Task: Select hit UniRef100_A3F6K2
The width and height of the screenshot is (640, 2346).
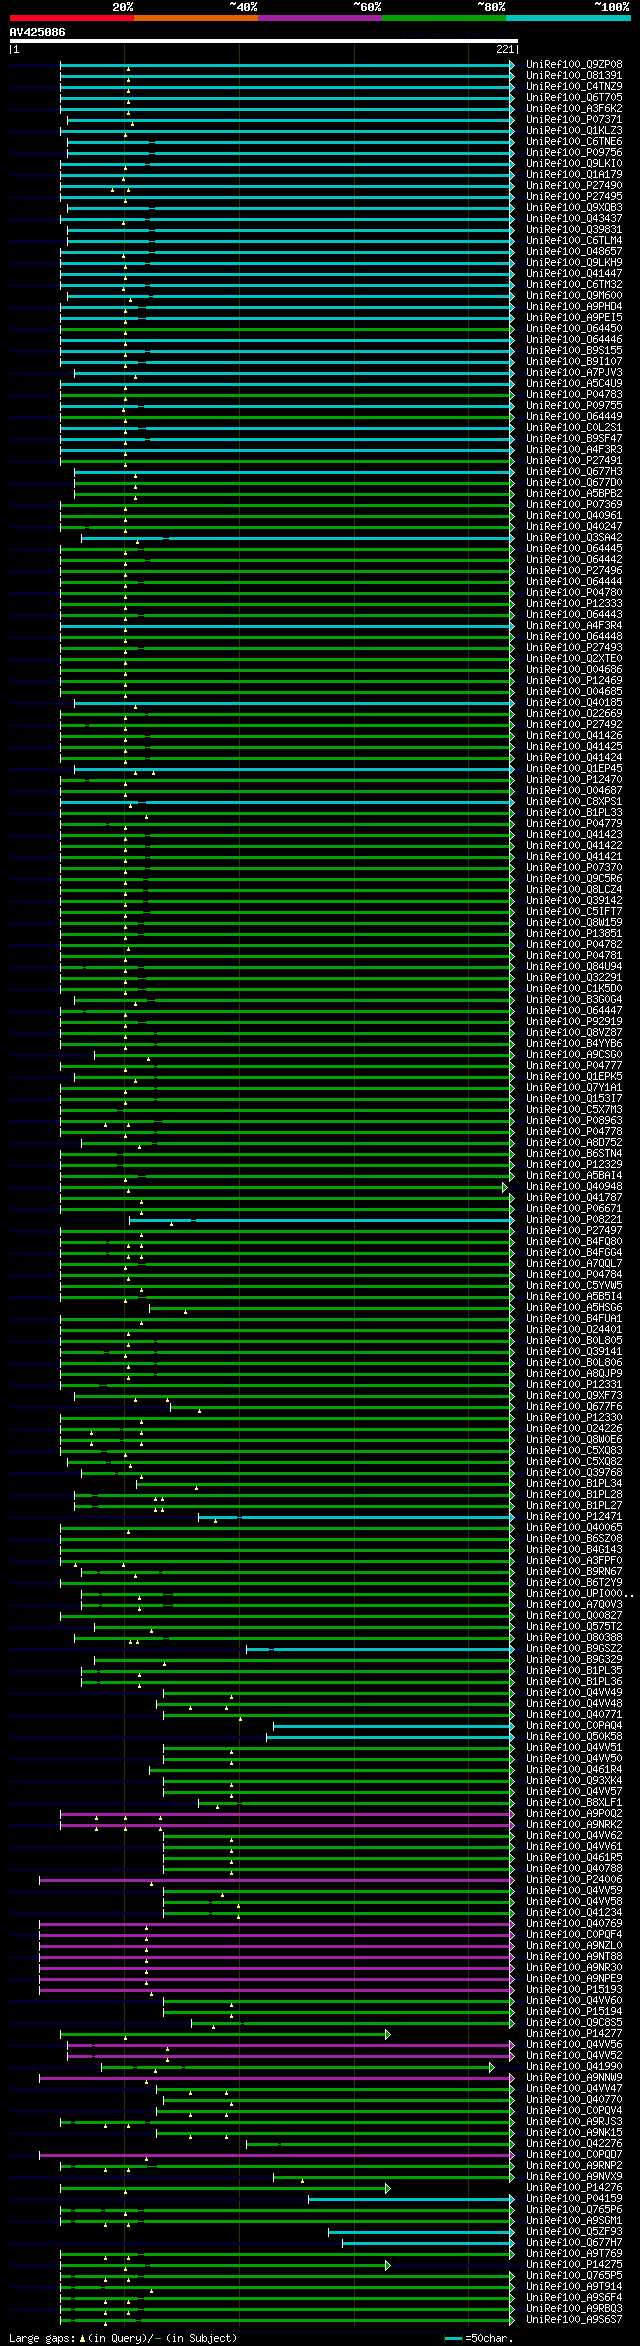Action: [574, 108]
